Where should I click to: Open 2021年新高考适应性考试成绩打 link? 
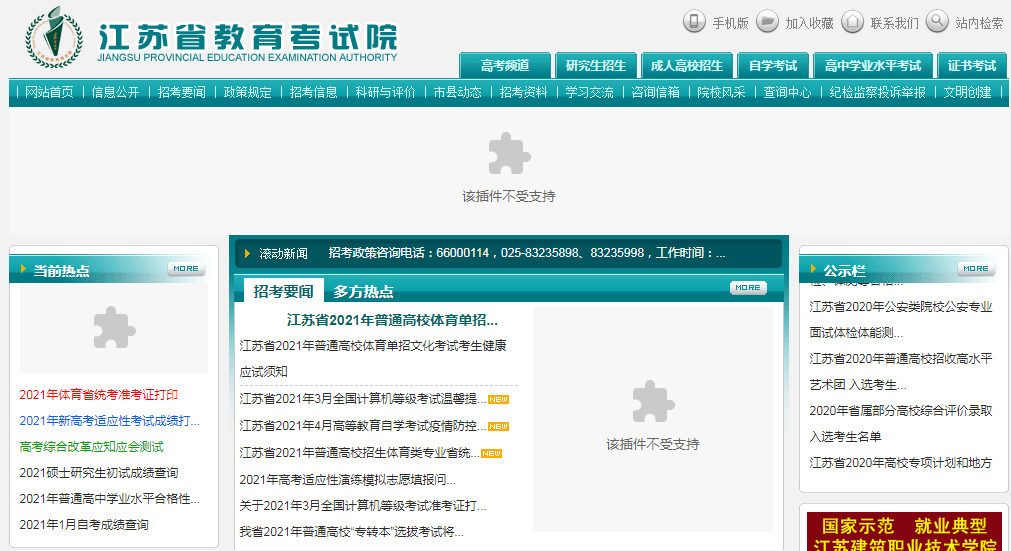point(110,421)
